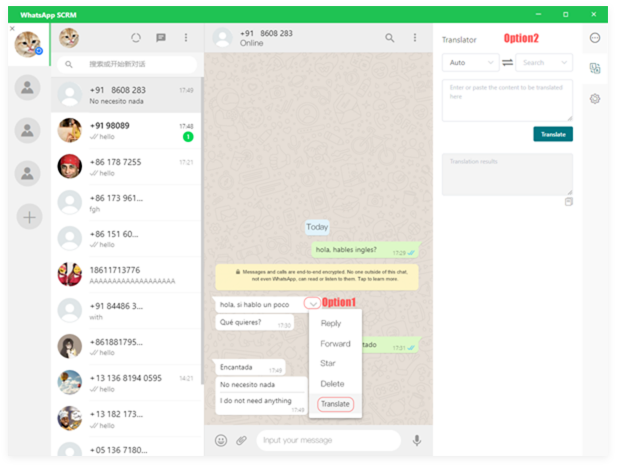
Task: Open the target language Search dropdown
Action: (544, 62)
